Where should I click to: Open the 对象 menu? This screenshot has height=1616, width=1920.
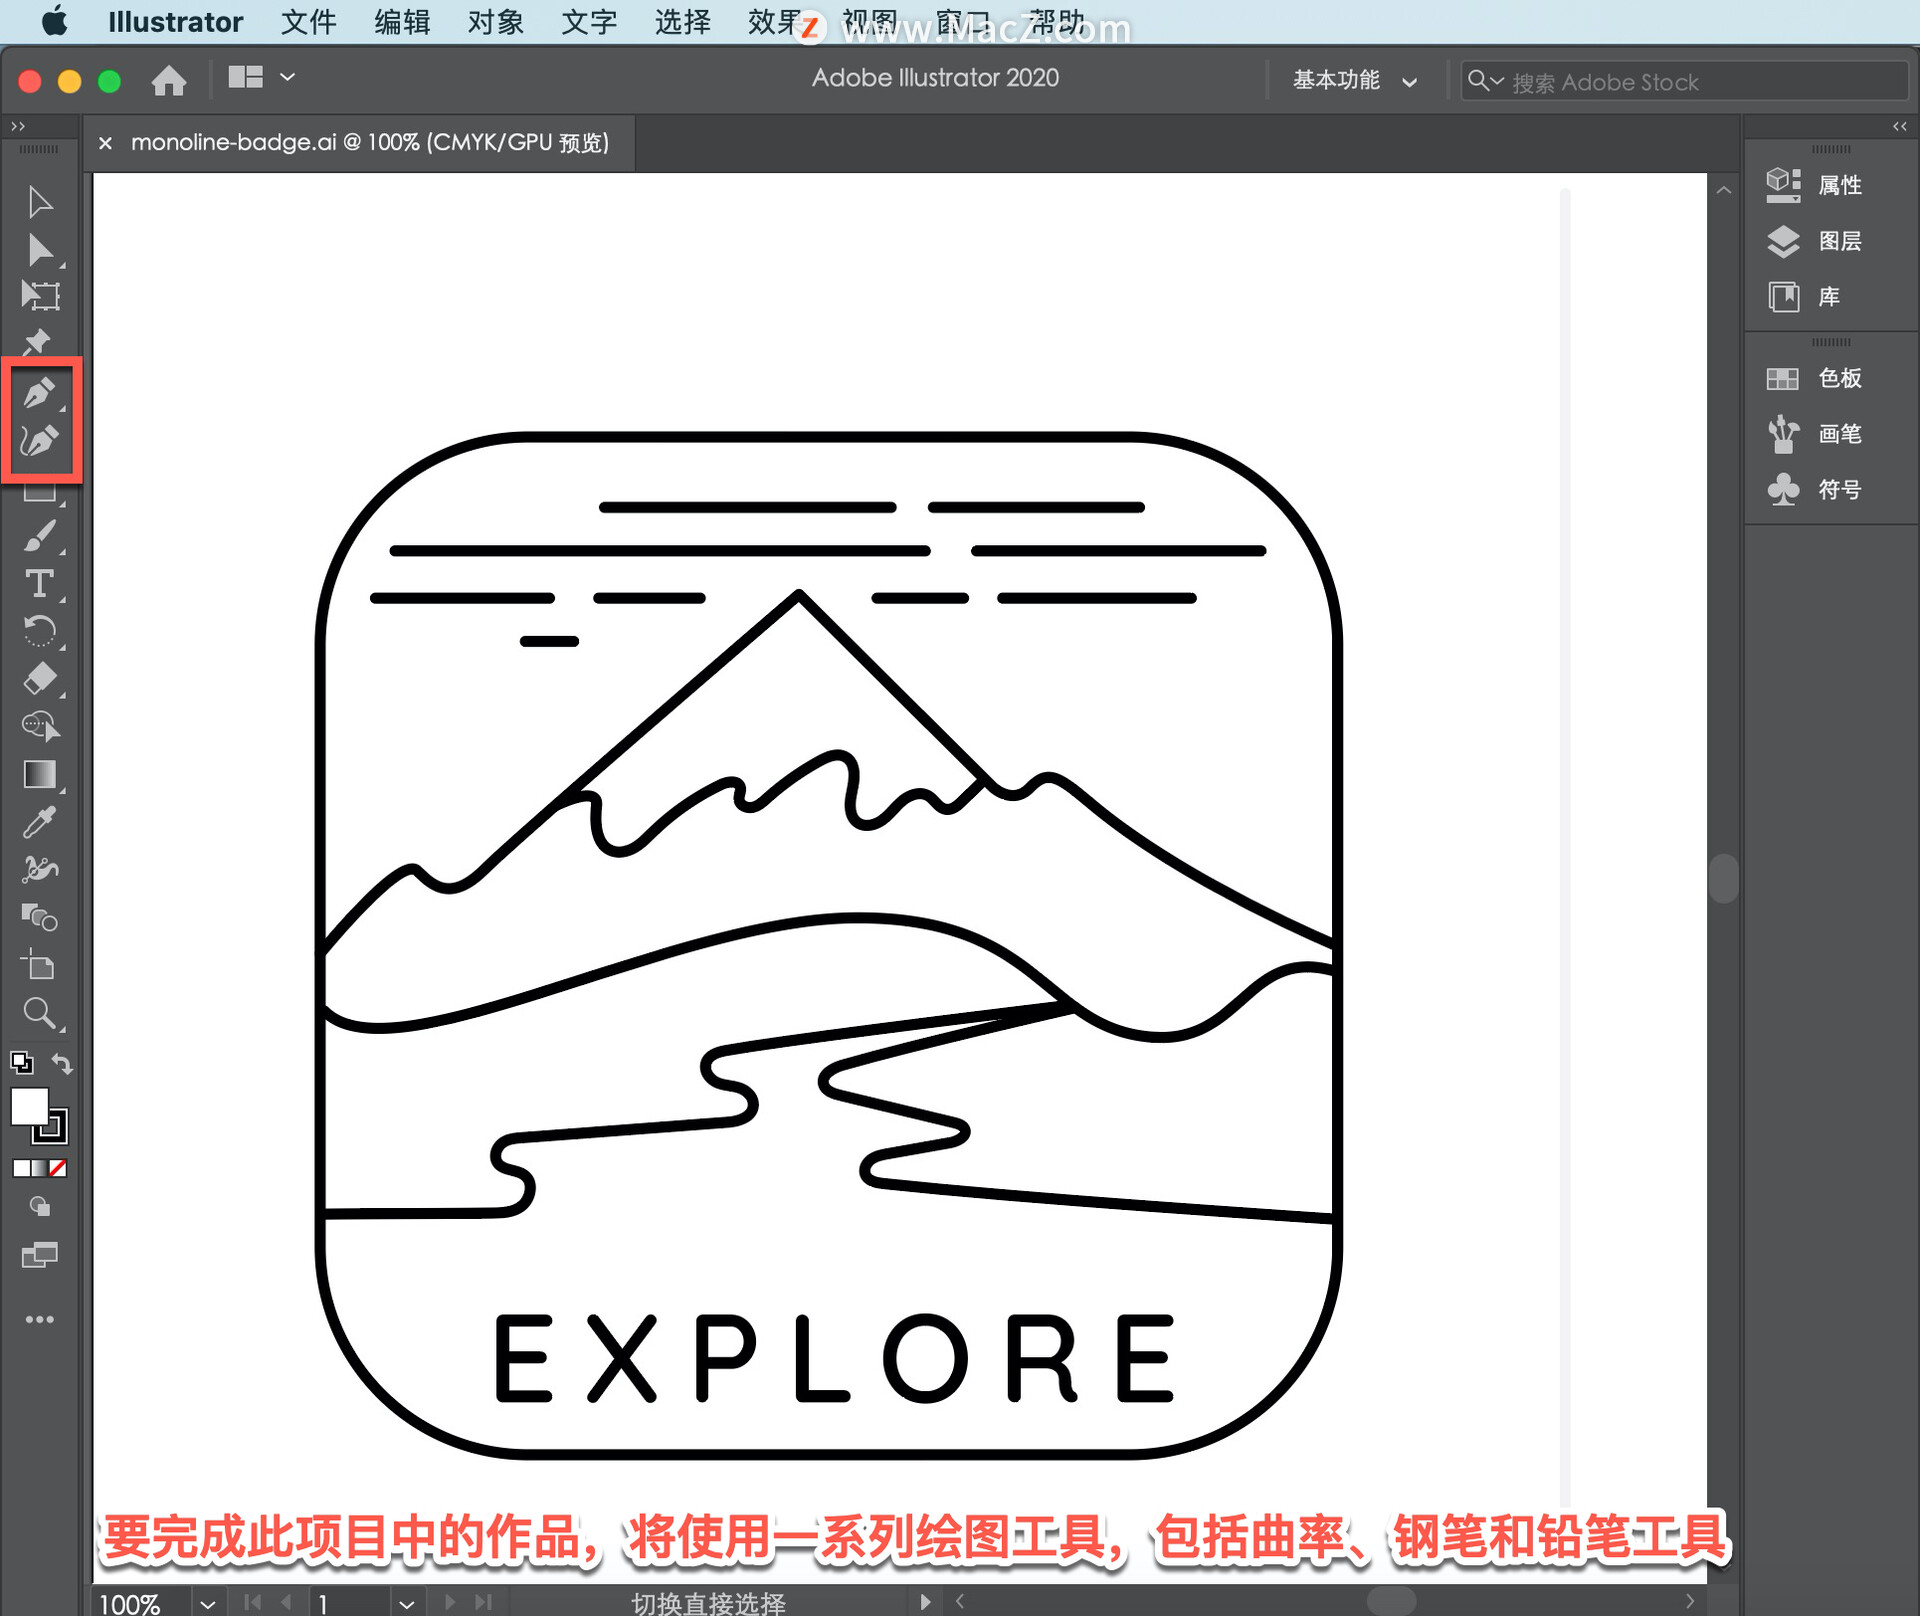point(495,22)
